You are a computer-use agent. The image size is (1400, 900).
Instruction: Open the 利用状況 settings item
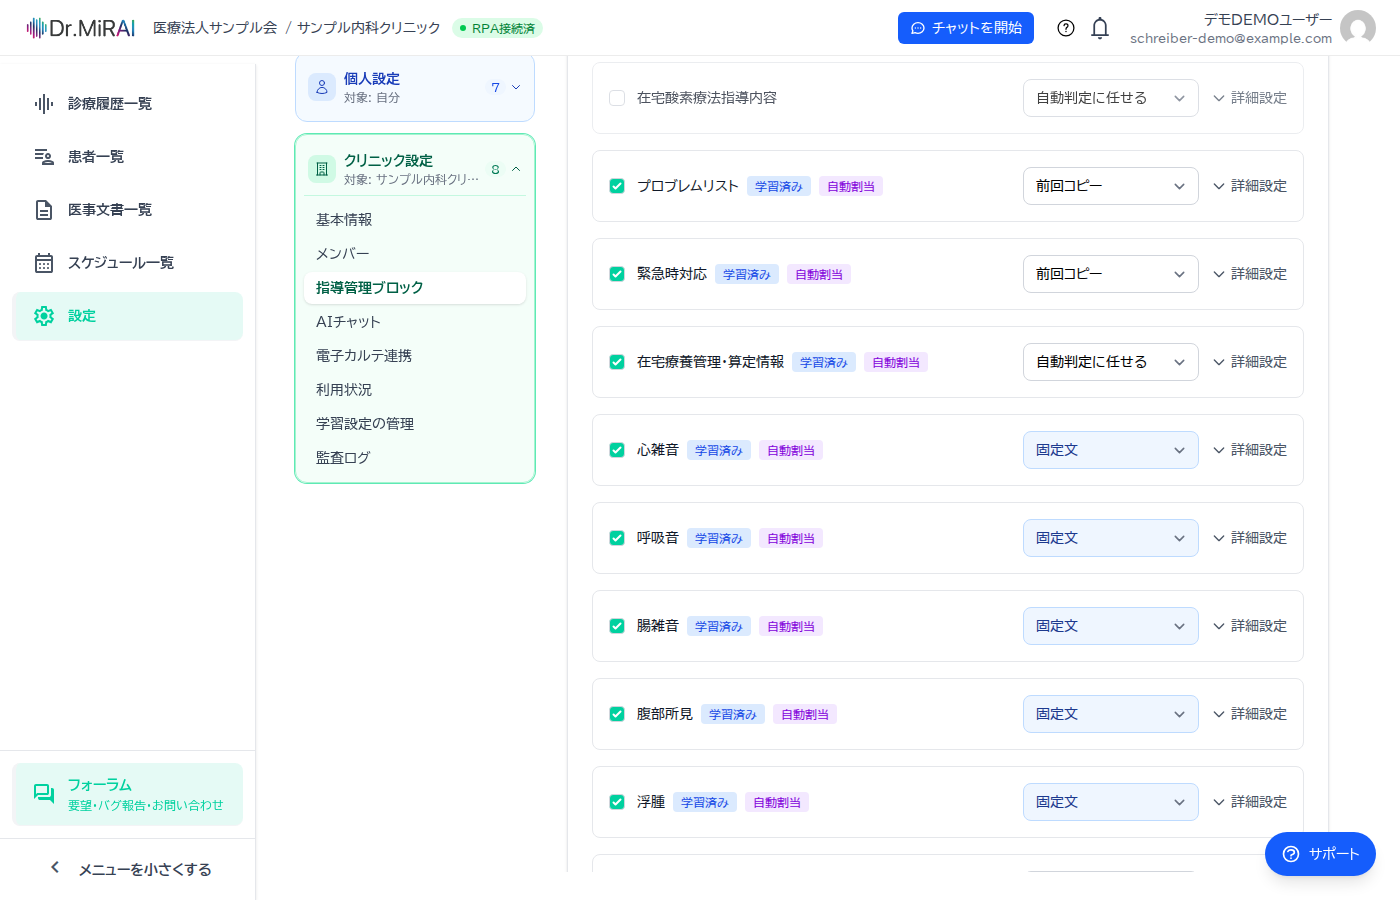[x=414, y=390]
